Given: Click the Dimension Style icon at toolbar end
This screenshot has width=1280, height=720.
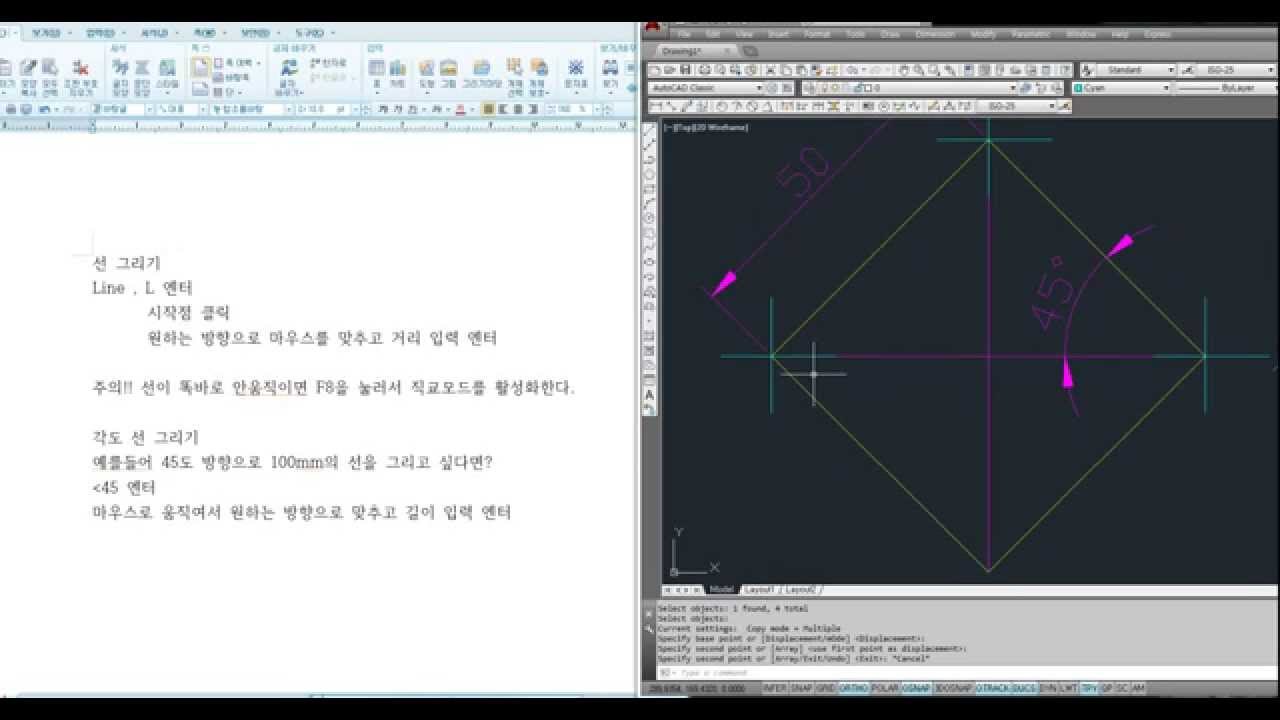Looking at the screenshot, I should (1065, 106).
